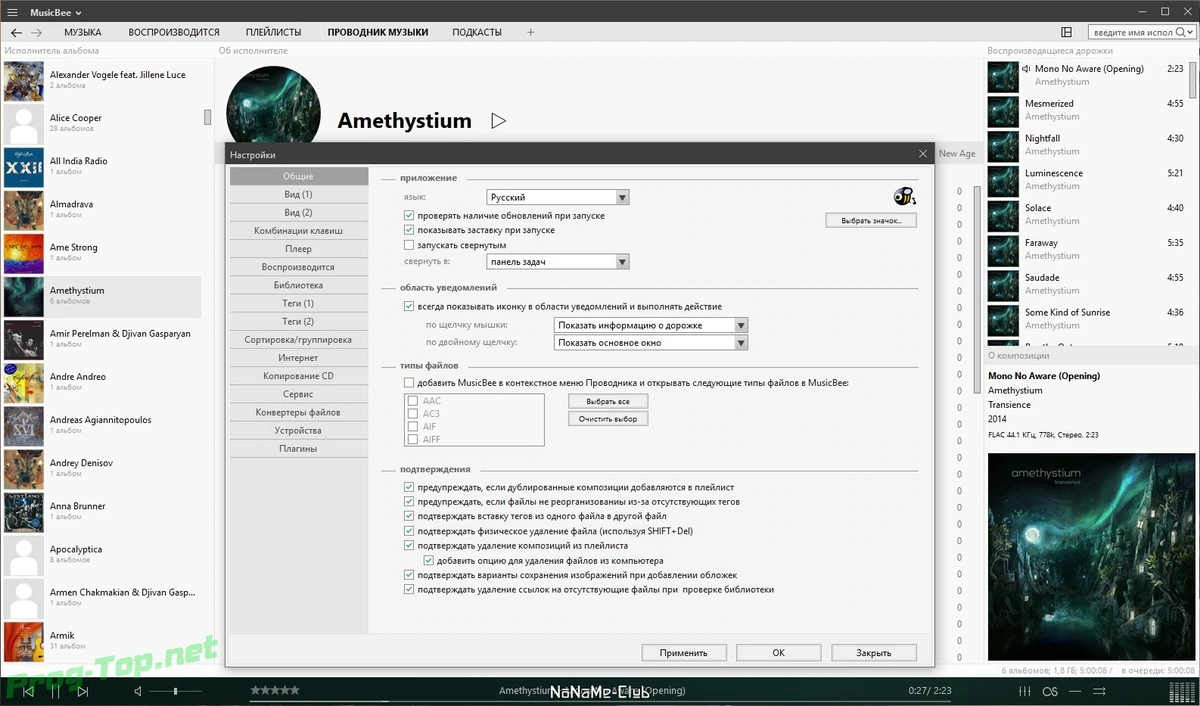Viewport: 1200px width, 706px height.
Task: Open the Комбинации клавиш settings section
Action: point(298,231)
